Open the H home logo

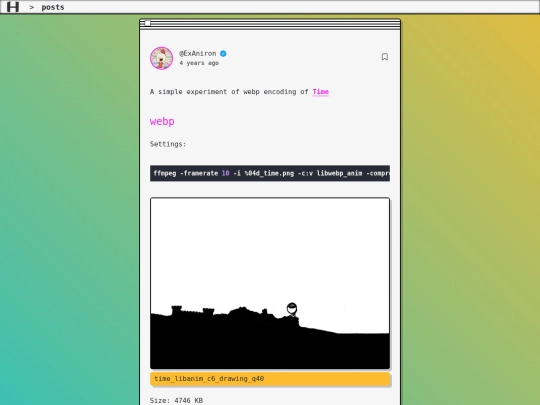pos(13,7)
